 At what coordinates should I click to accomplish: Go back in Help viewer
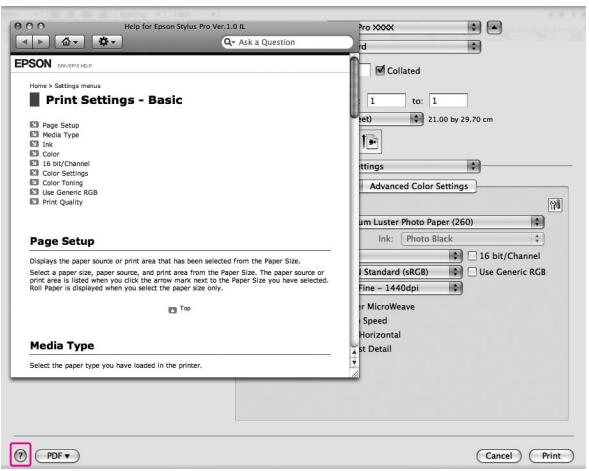coord(24,42)
